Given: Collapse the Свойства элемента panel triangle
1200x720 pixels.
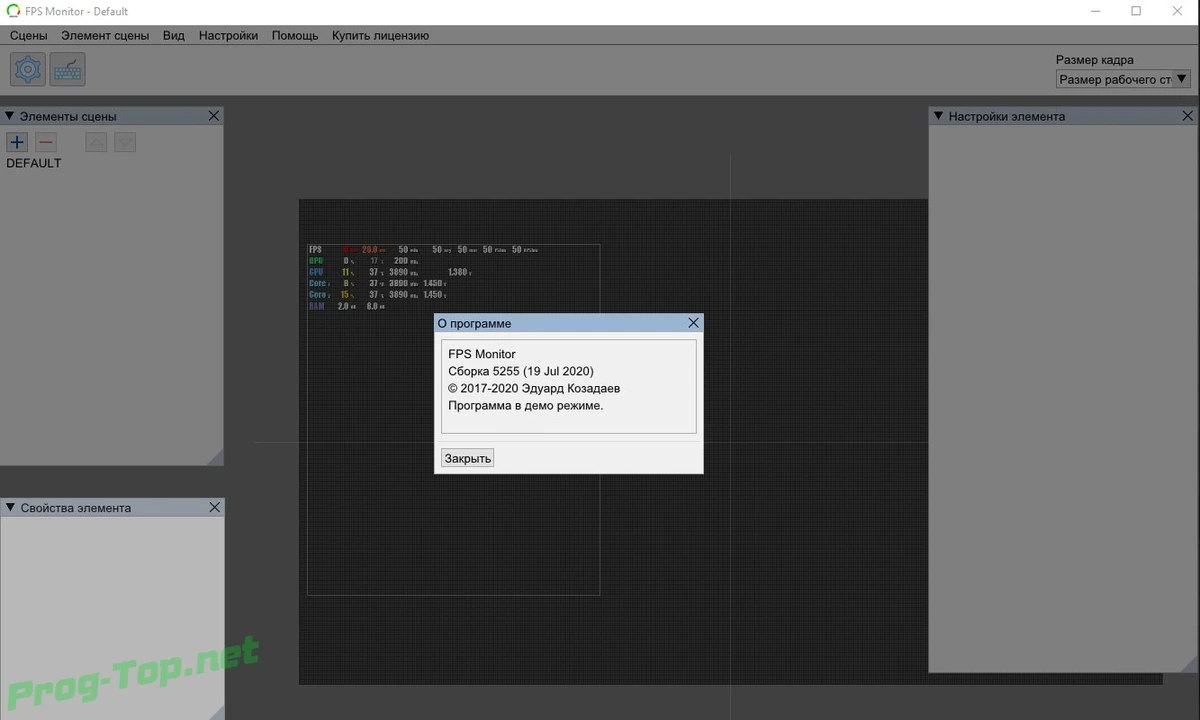Looking at the screenshot, I should click(10, 507).
